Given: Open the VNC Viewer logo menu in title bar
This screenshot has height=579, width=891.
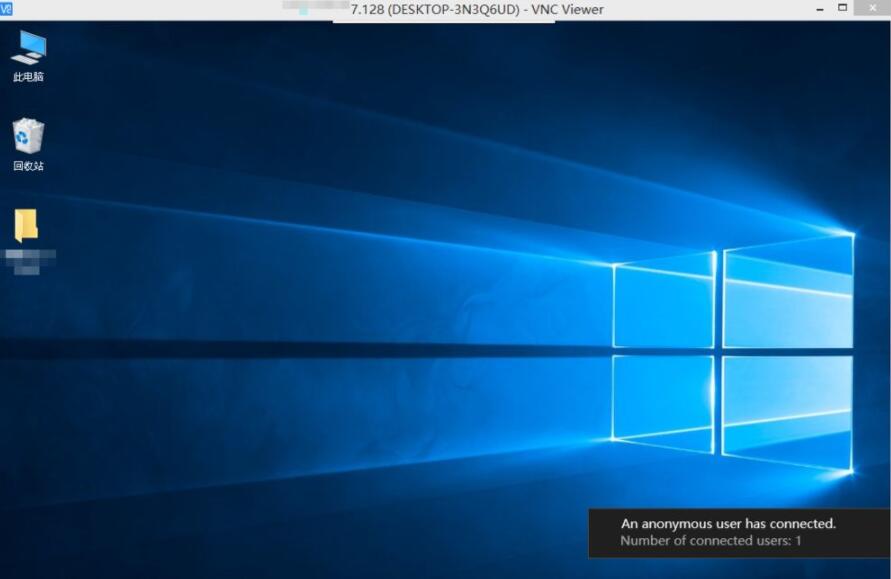Looking at the screenshot, I should click(6, 9).
